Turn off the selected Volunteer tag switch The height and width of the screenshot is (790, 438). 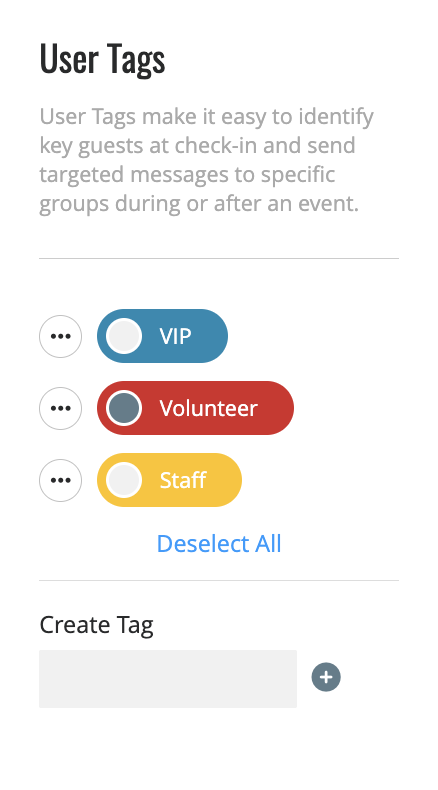(124, 408)
